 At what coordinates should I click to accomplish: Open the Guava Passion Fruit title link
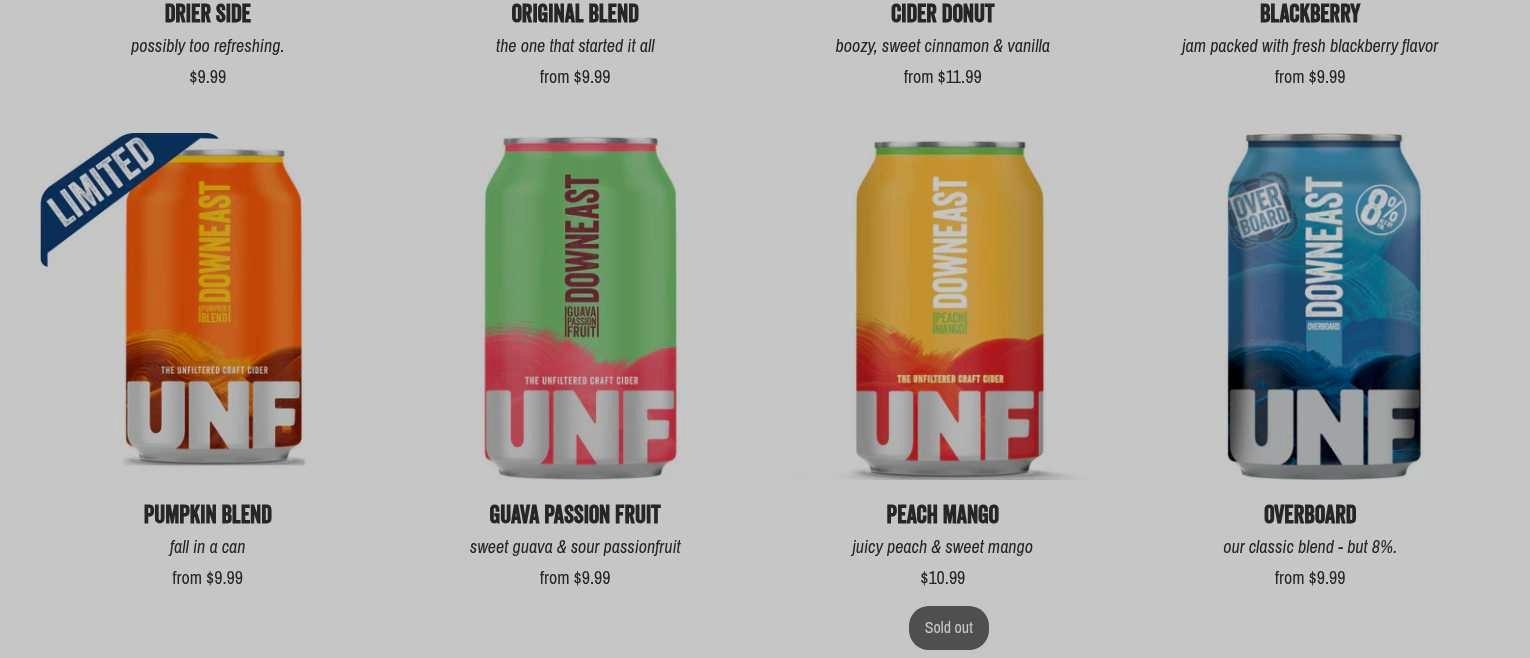[575, 515]
